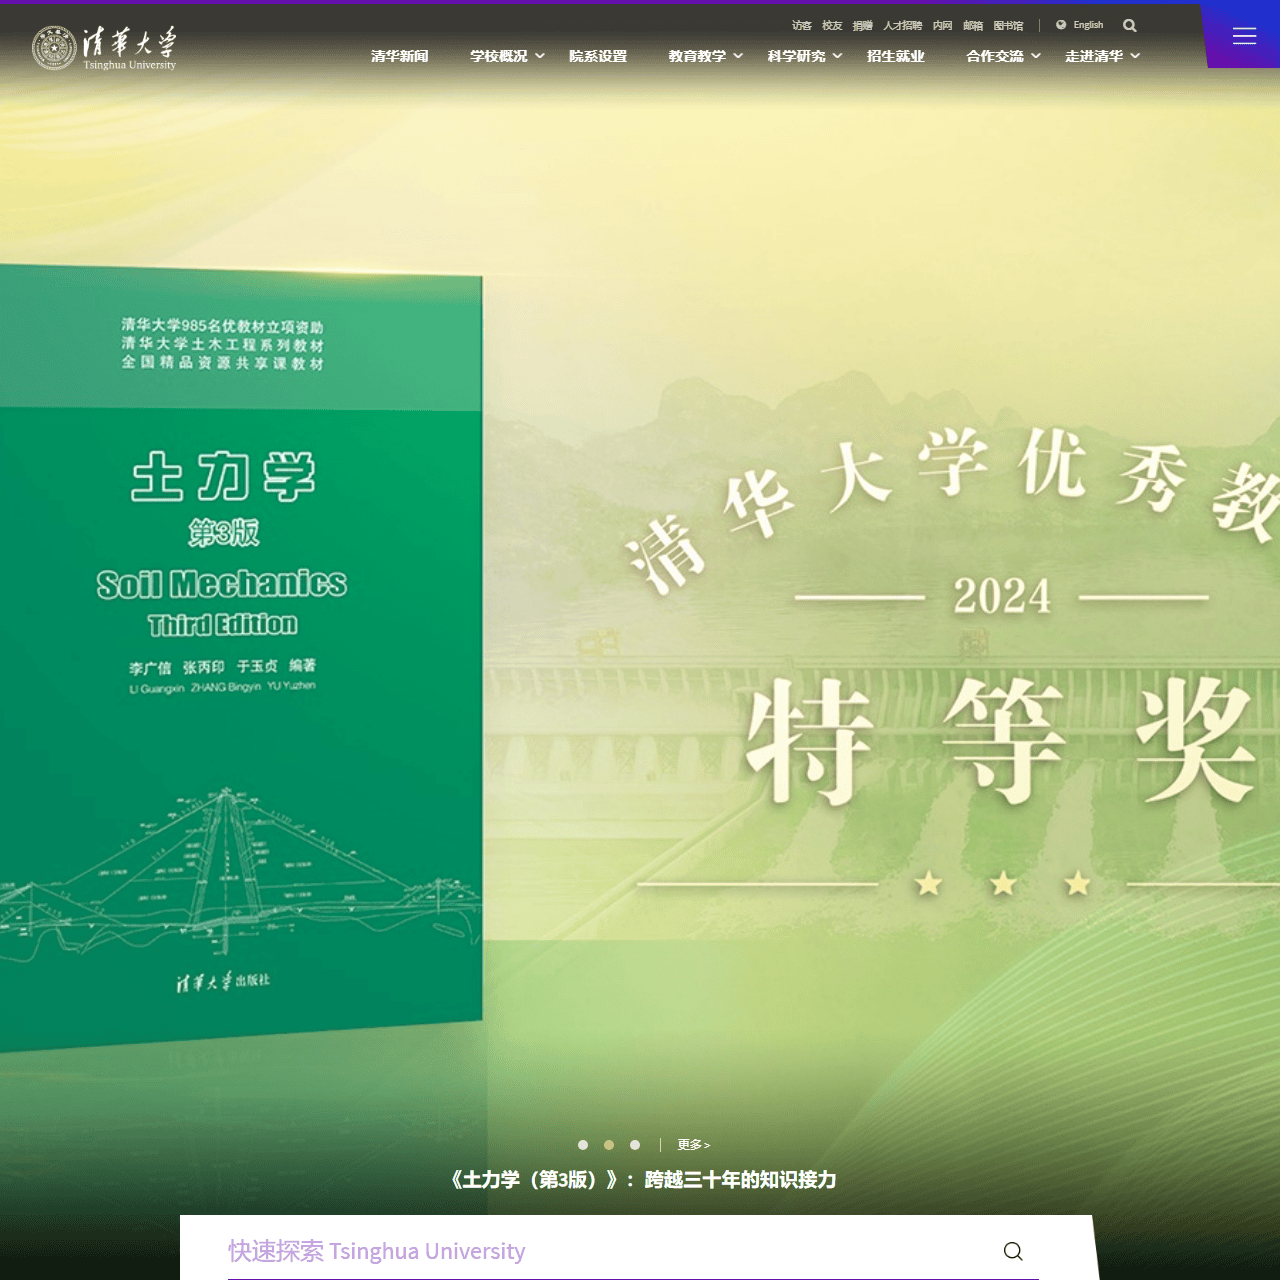Visit the 图书馆 top link
The height and width of the screenshot is (1280, 1280).
click(x=1008, y=26)
